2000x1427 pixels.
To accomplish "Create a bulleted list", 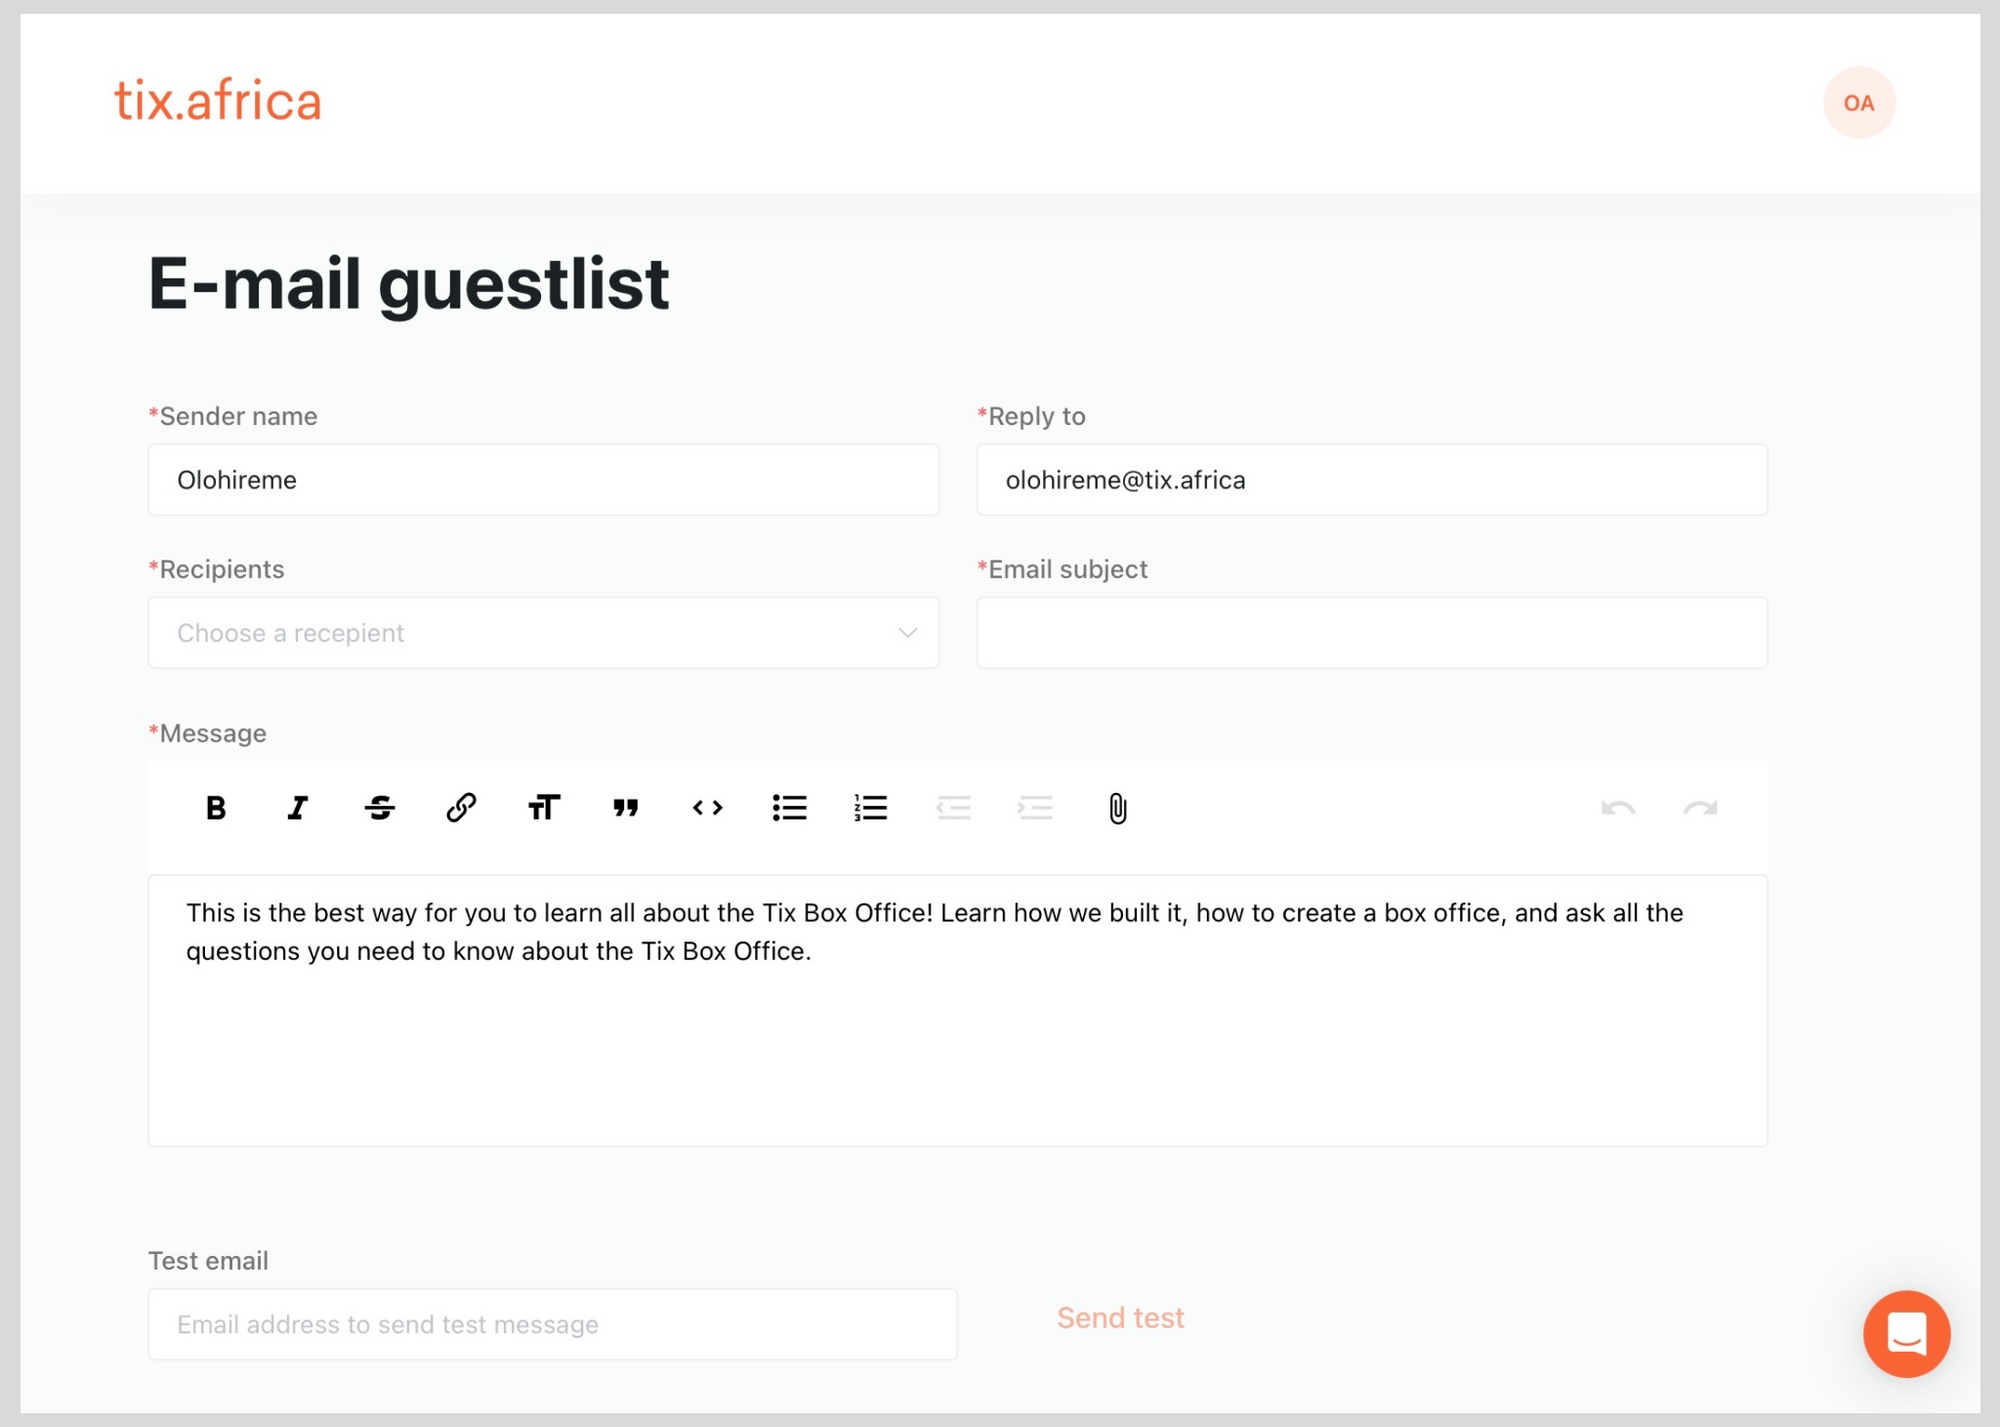I will pyautogui.click(x=789, y=808).
